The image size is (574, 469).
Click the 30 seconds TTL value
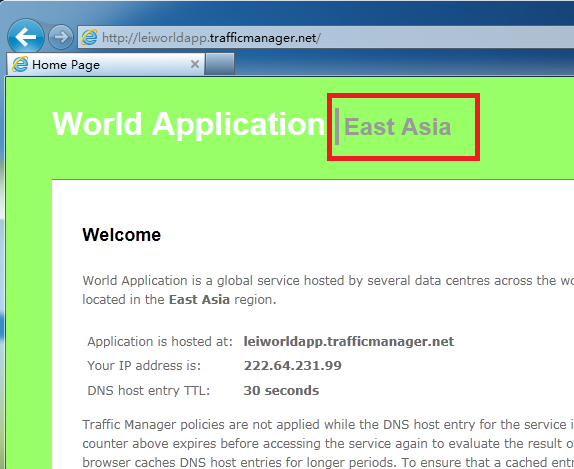(281, 391)
